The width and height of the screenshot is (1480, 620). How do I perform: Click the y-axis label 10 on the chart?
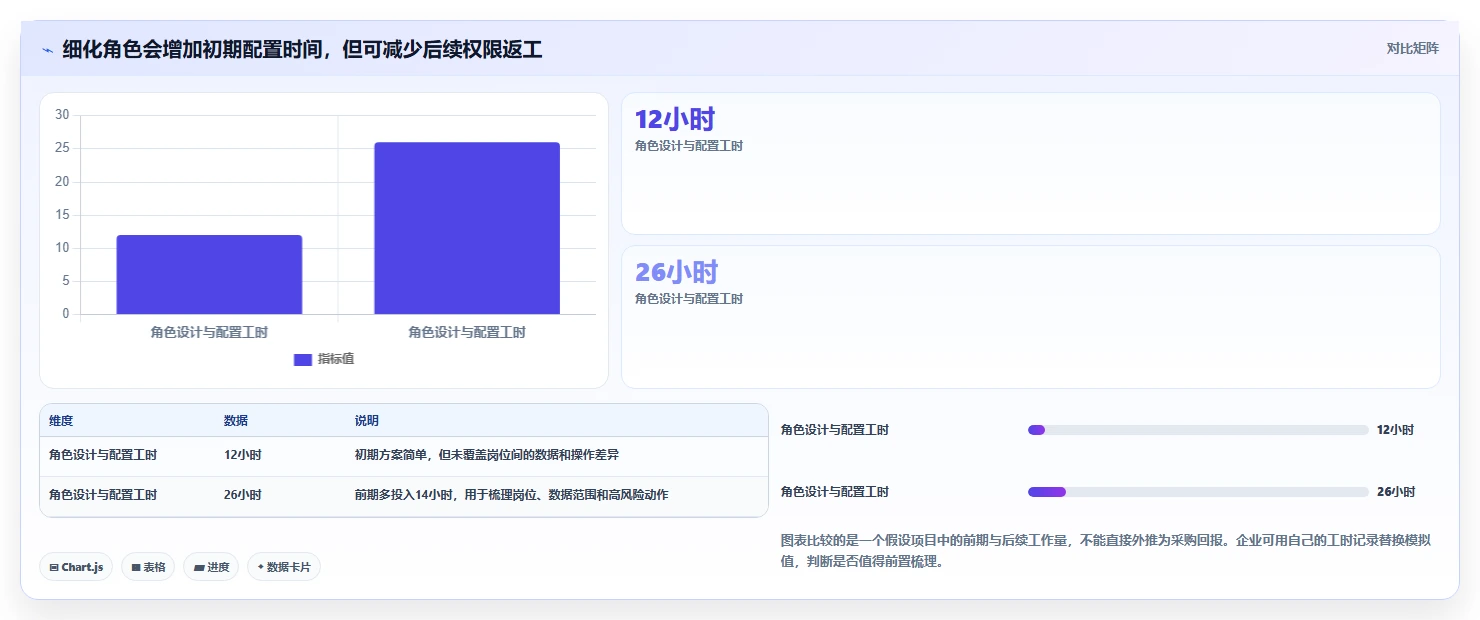click(x=62, y=248)
